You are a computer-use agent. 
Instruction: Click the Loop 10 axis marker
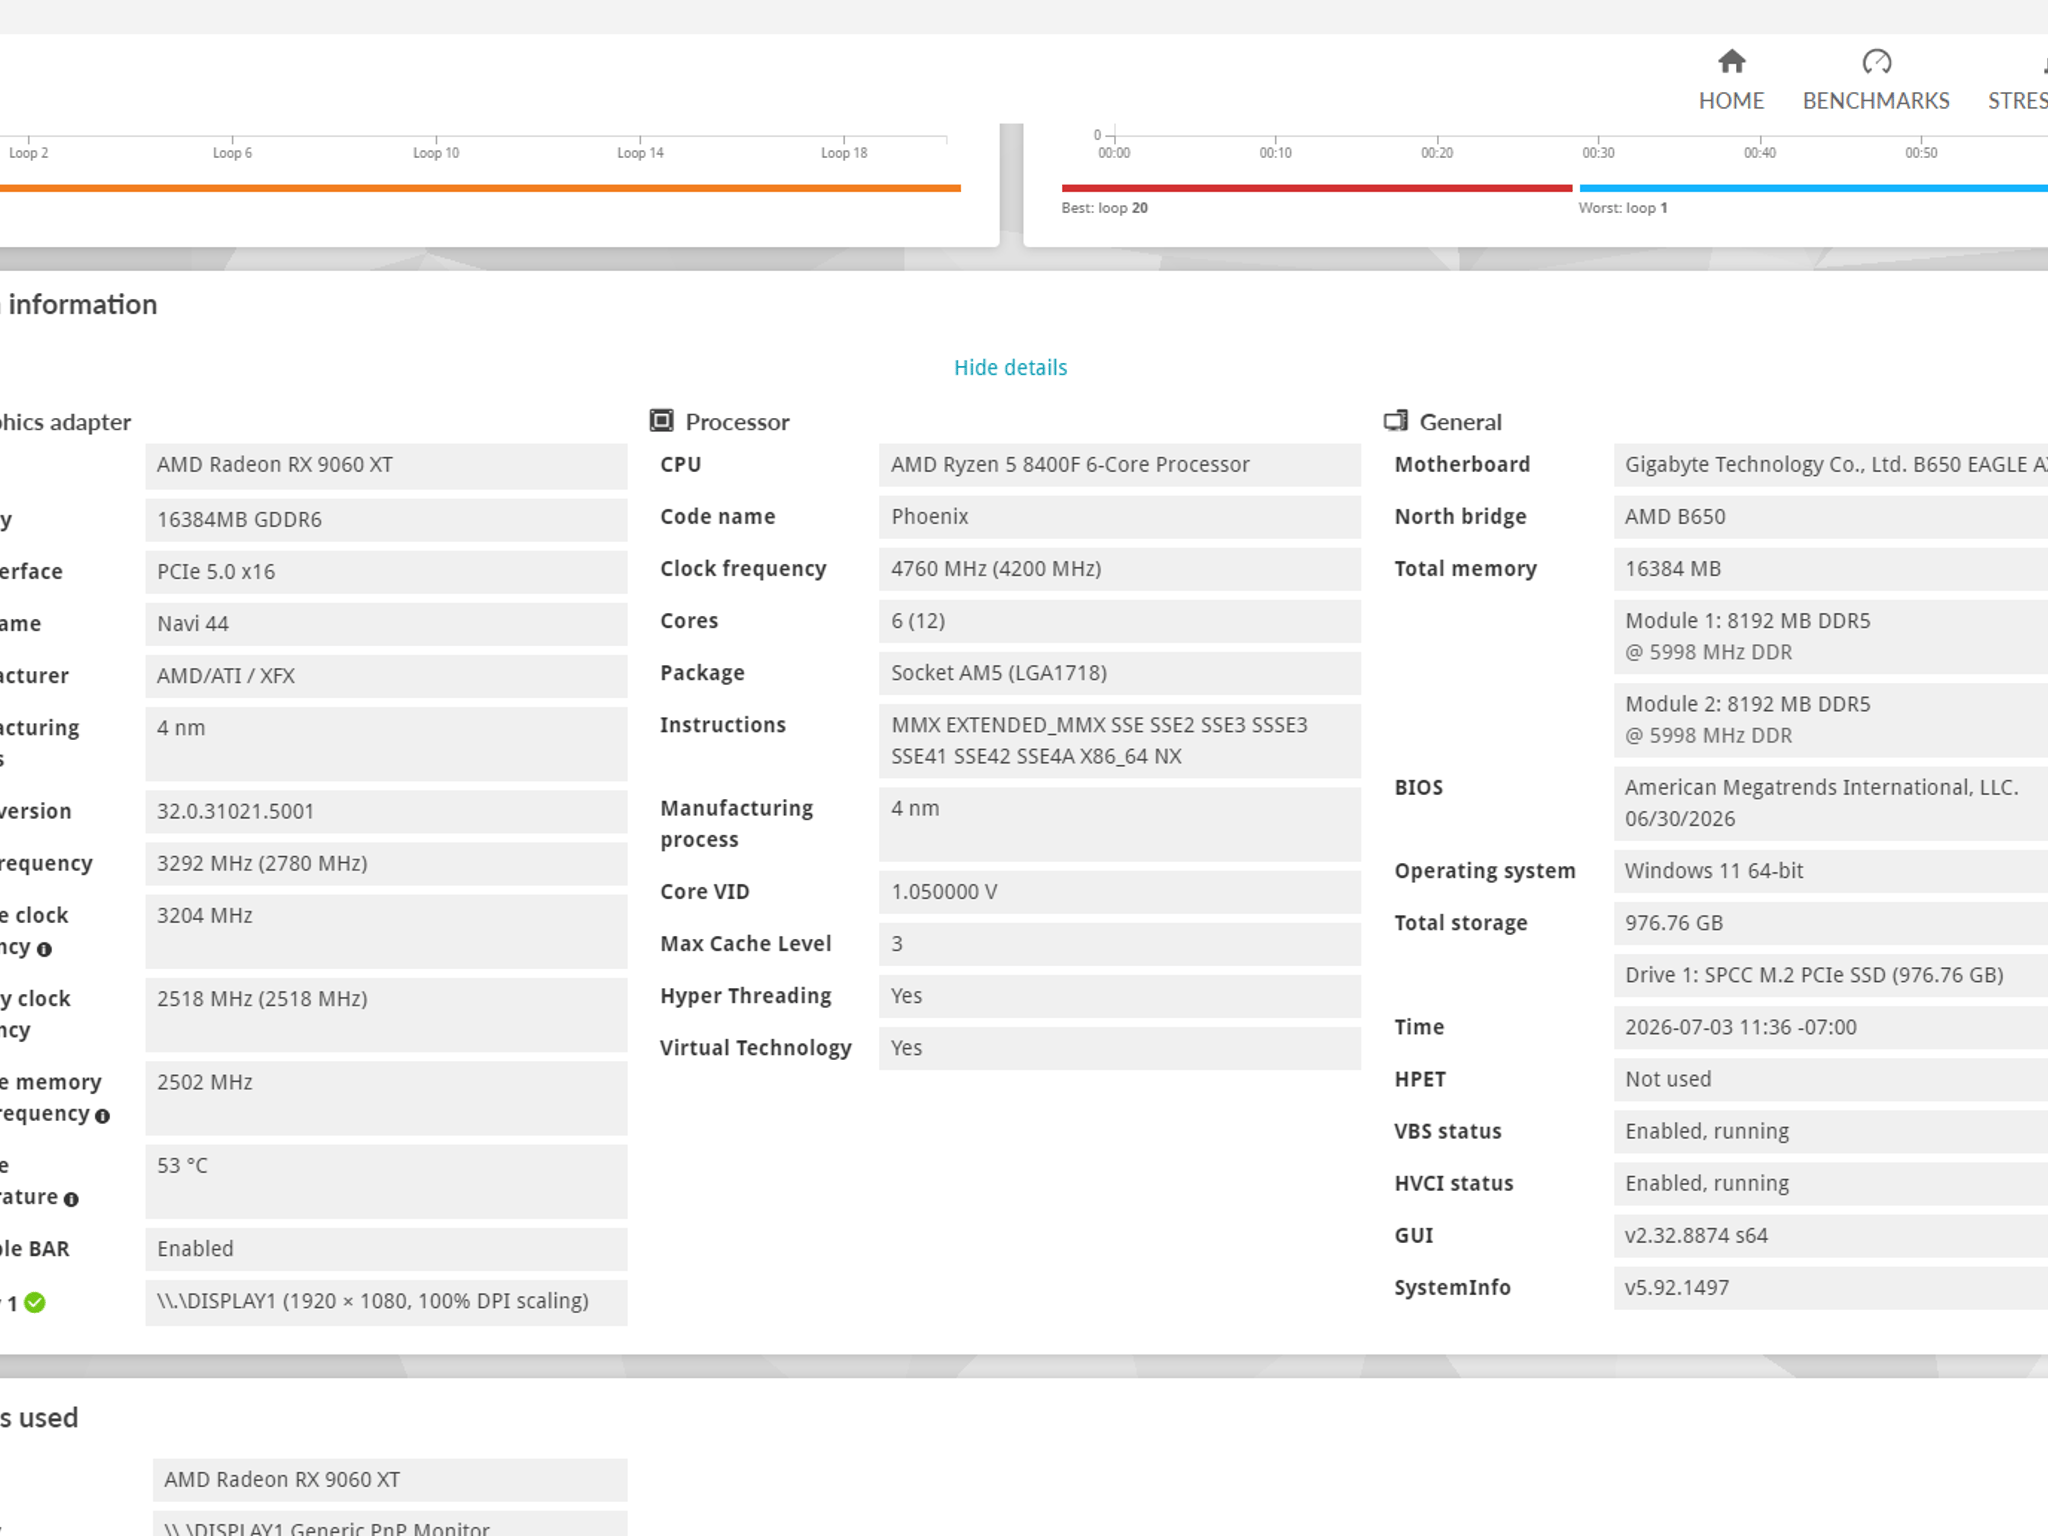(436, 152)
